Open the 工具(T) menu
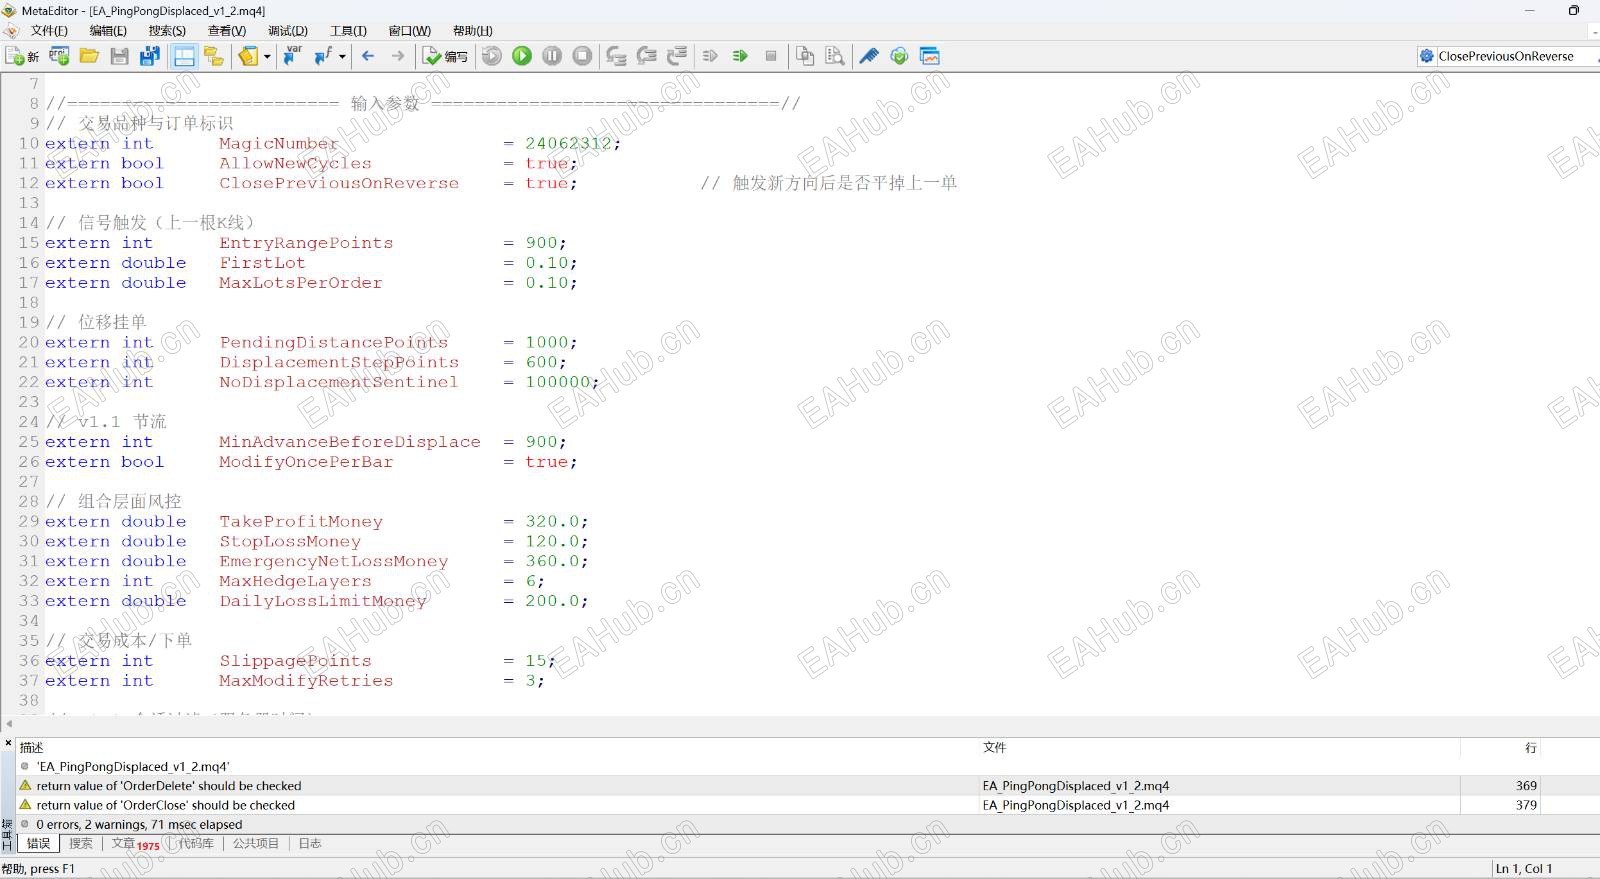1600x879 pixels. [x=348, y=31]
